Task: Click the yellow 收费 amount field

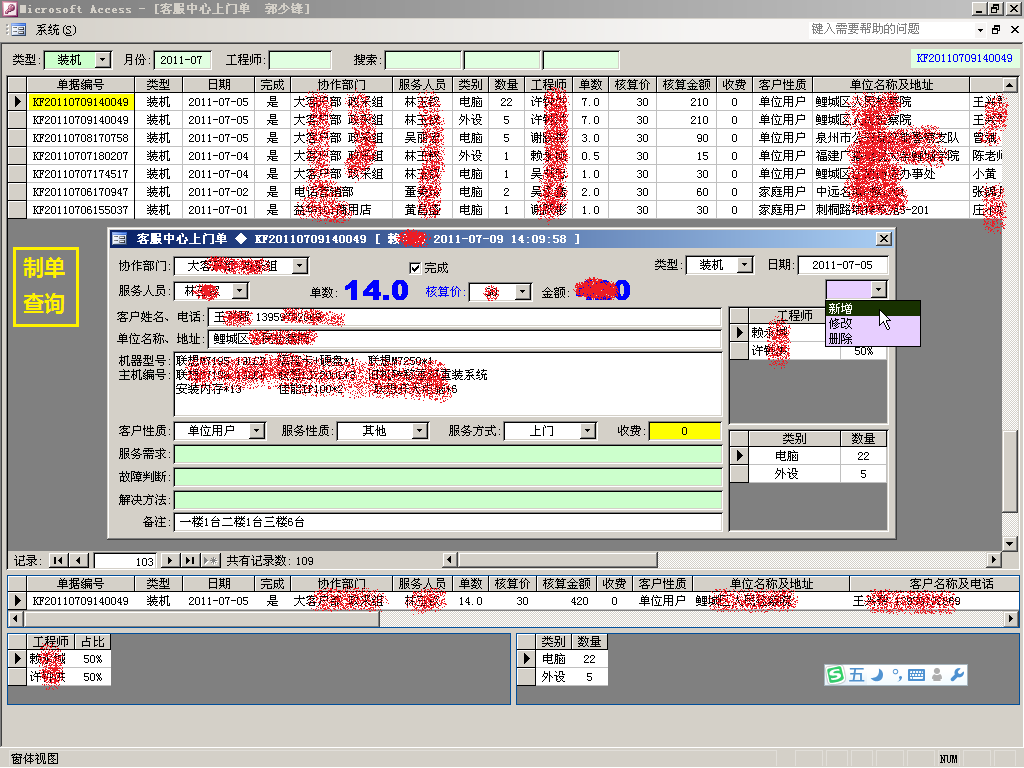Action: (x=684, y=431)
